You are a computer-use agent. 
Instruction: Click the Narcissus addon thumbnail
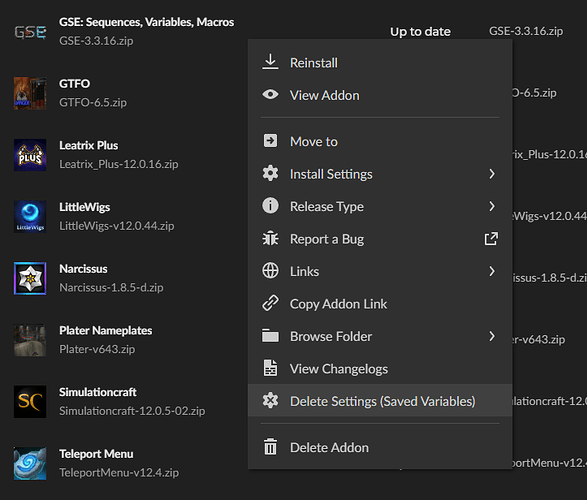(30, 278)
